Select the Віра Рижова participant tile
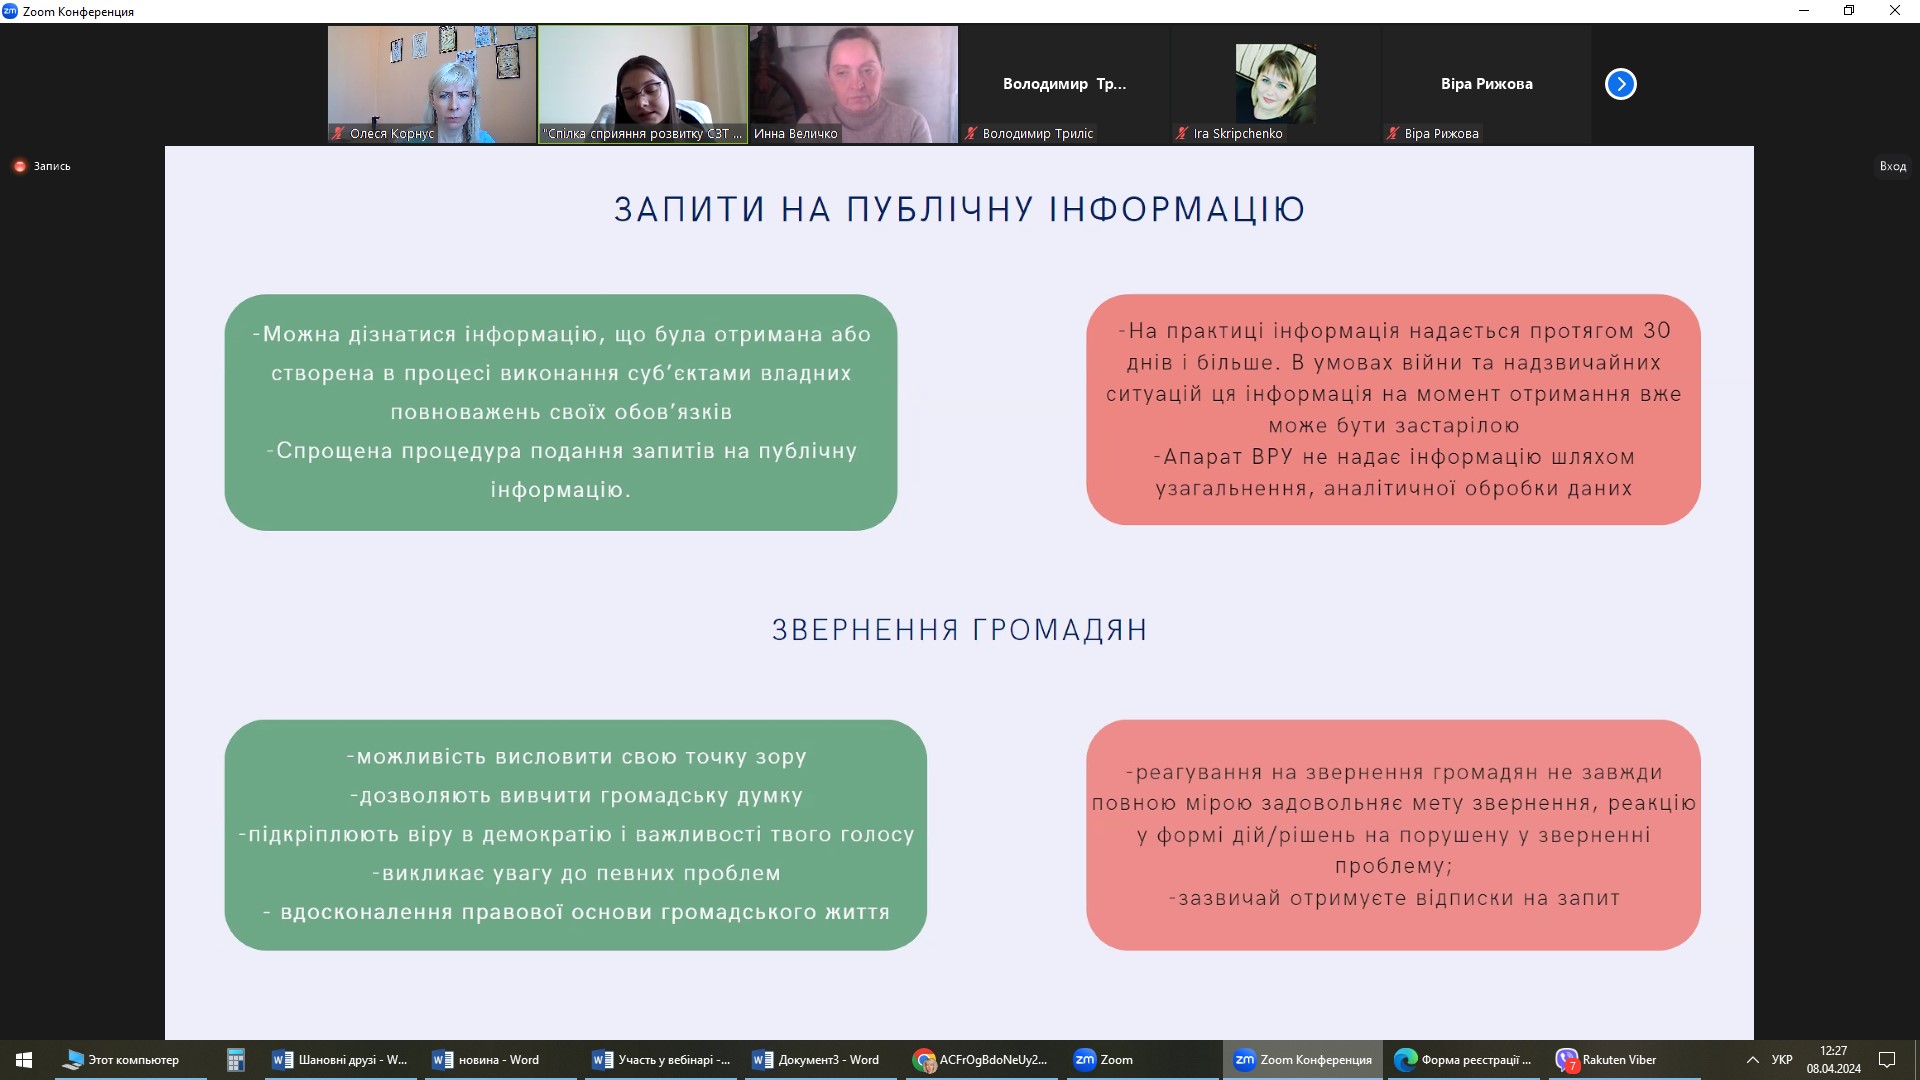1920x1080 pixels. pyautogui.click(x=1486, y=84)
